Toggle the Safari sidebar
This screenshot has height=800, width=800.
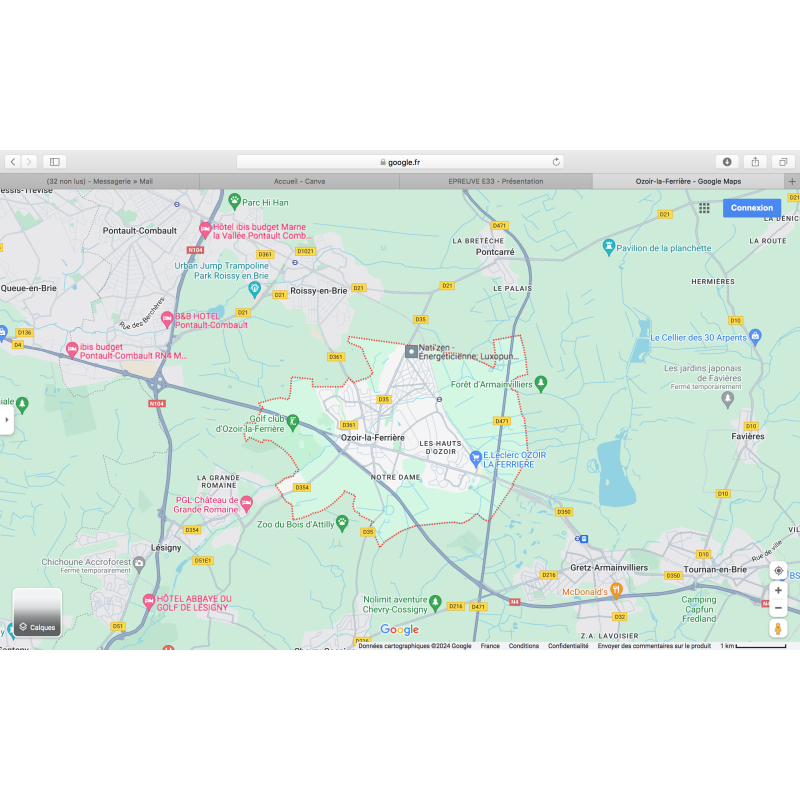click(x=55, y=162)
